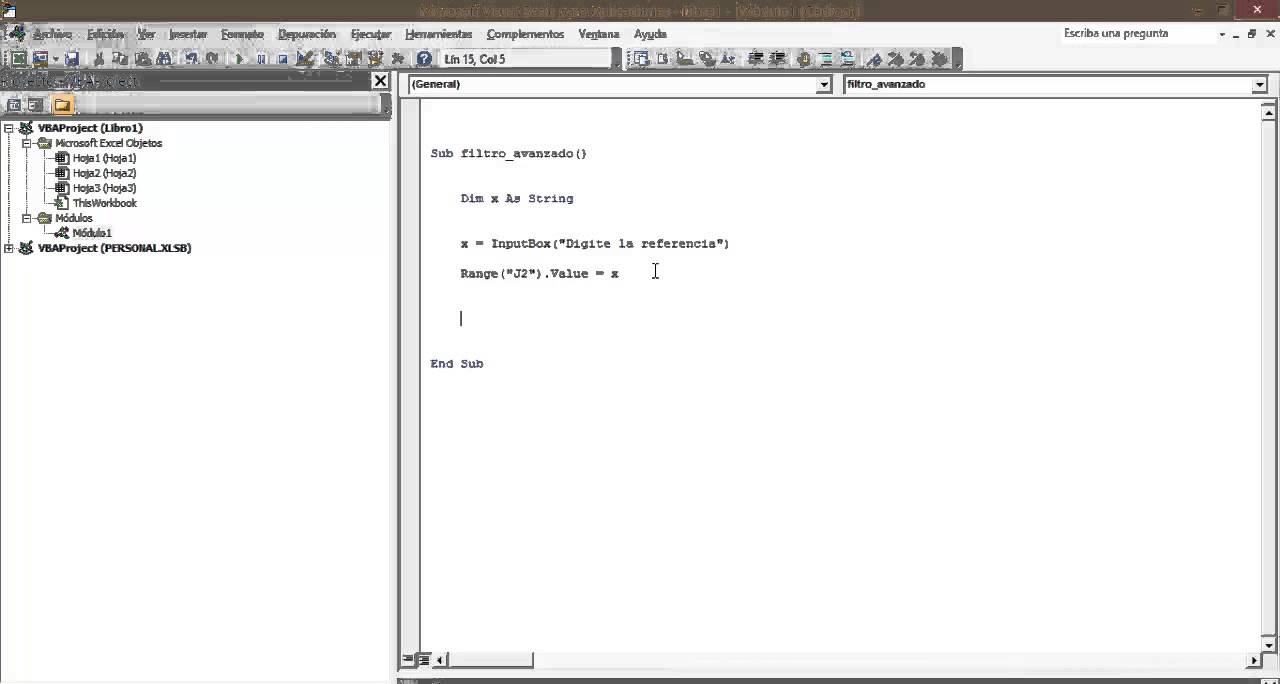Open the Edición menu
This screenshot has width=1280, height=684.
tap(106, 34)
